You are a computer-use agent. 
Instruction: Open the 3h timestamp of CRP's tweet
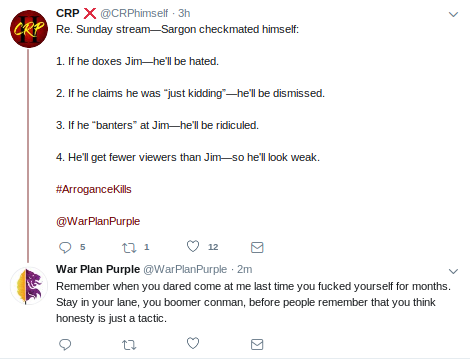tap(184, 13)
